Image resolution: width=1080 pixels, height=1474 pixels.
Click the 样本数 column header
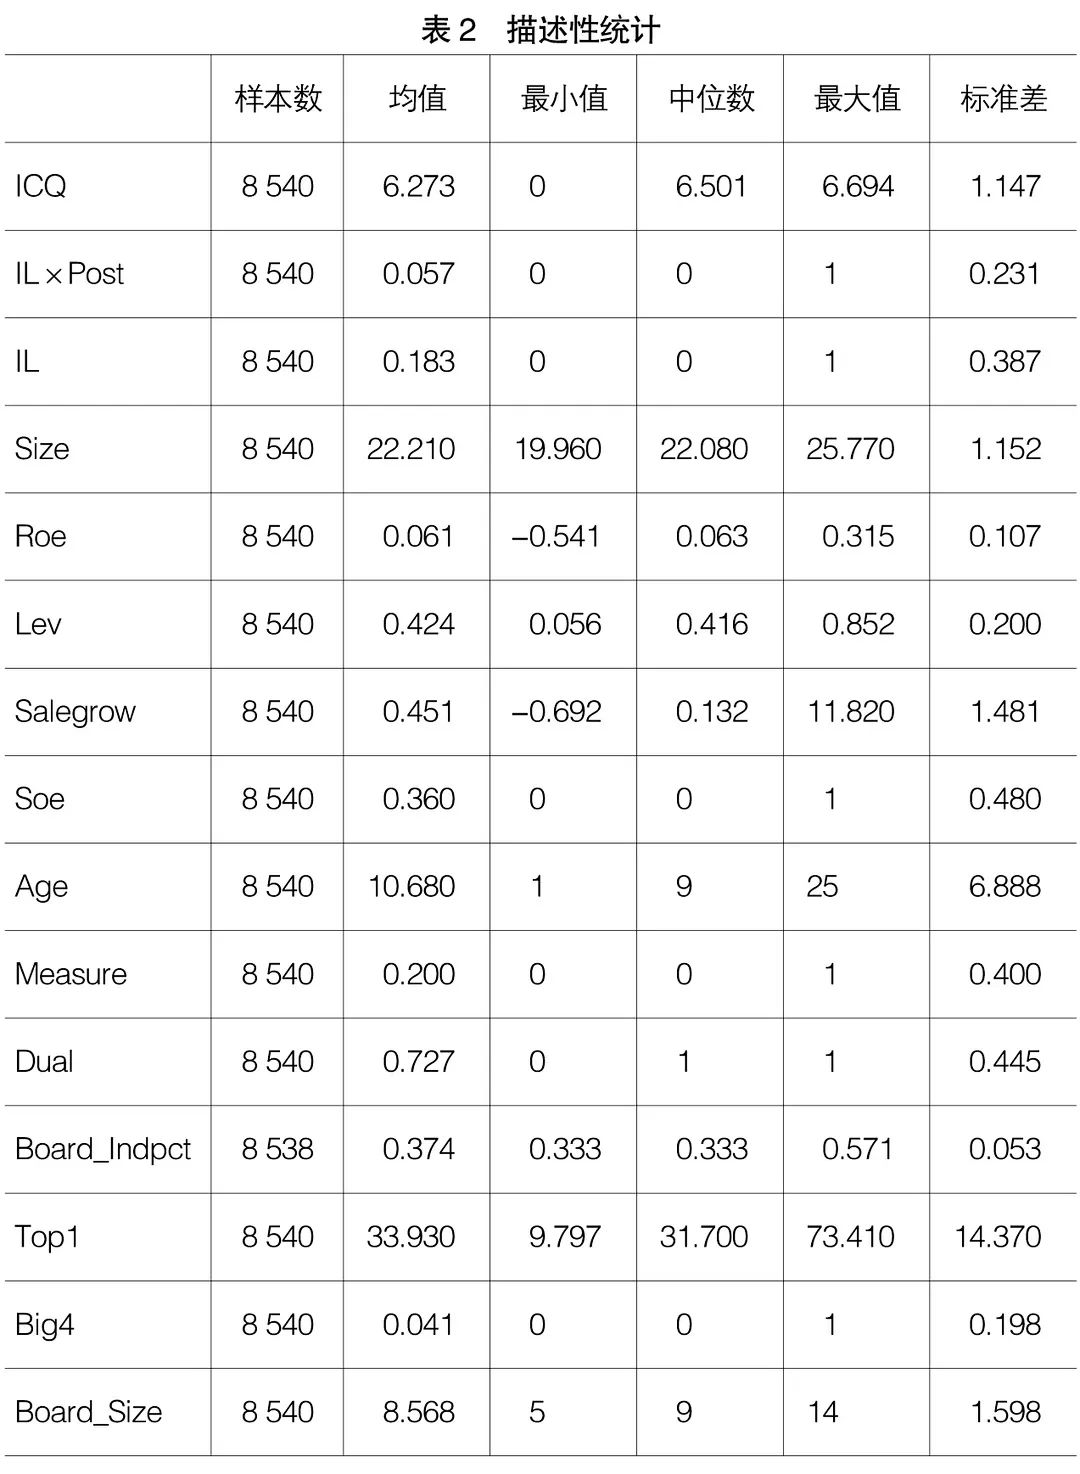[x=278, y=99]
